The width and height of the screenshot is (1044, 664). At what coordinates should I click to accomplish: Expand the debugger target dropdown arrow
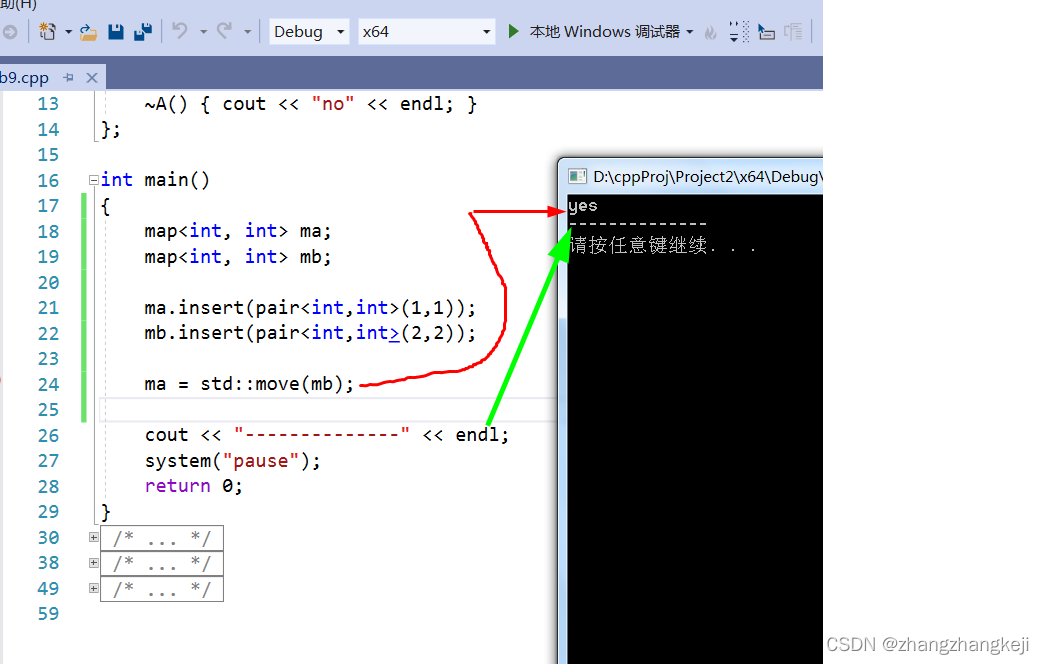pos(689,31)
